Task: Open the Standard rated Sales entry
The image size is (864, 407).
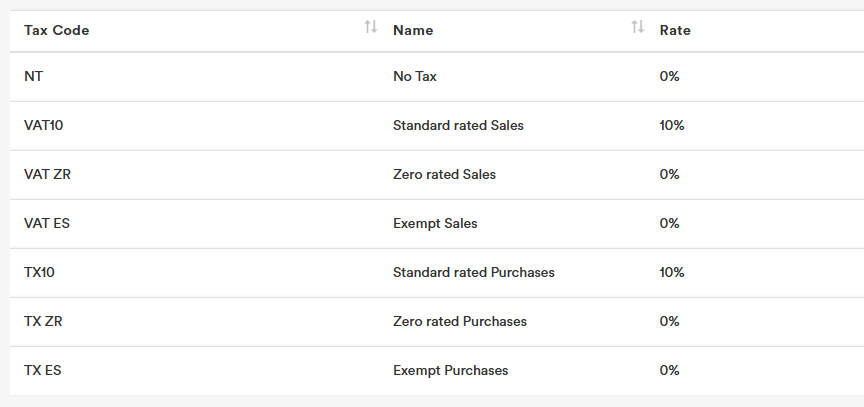Action: click(458, 126)
